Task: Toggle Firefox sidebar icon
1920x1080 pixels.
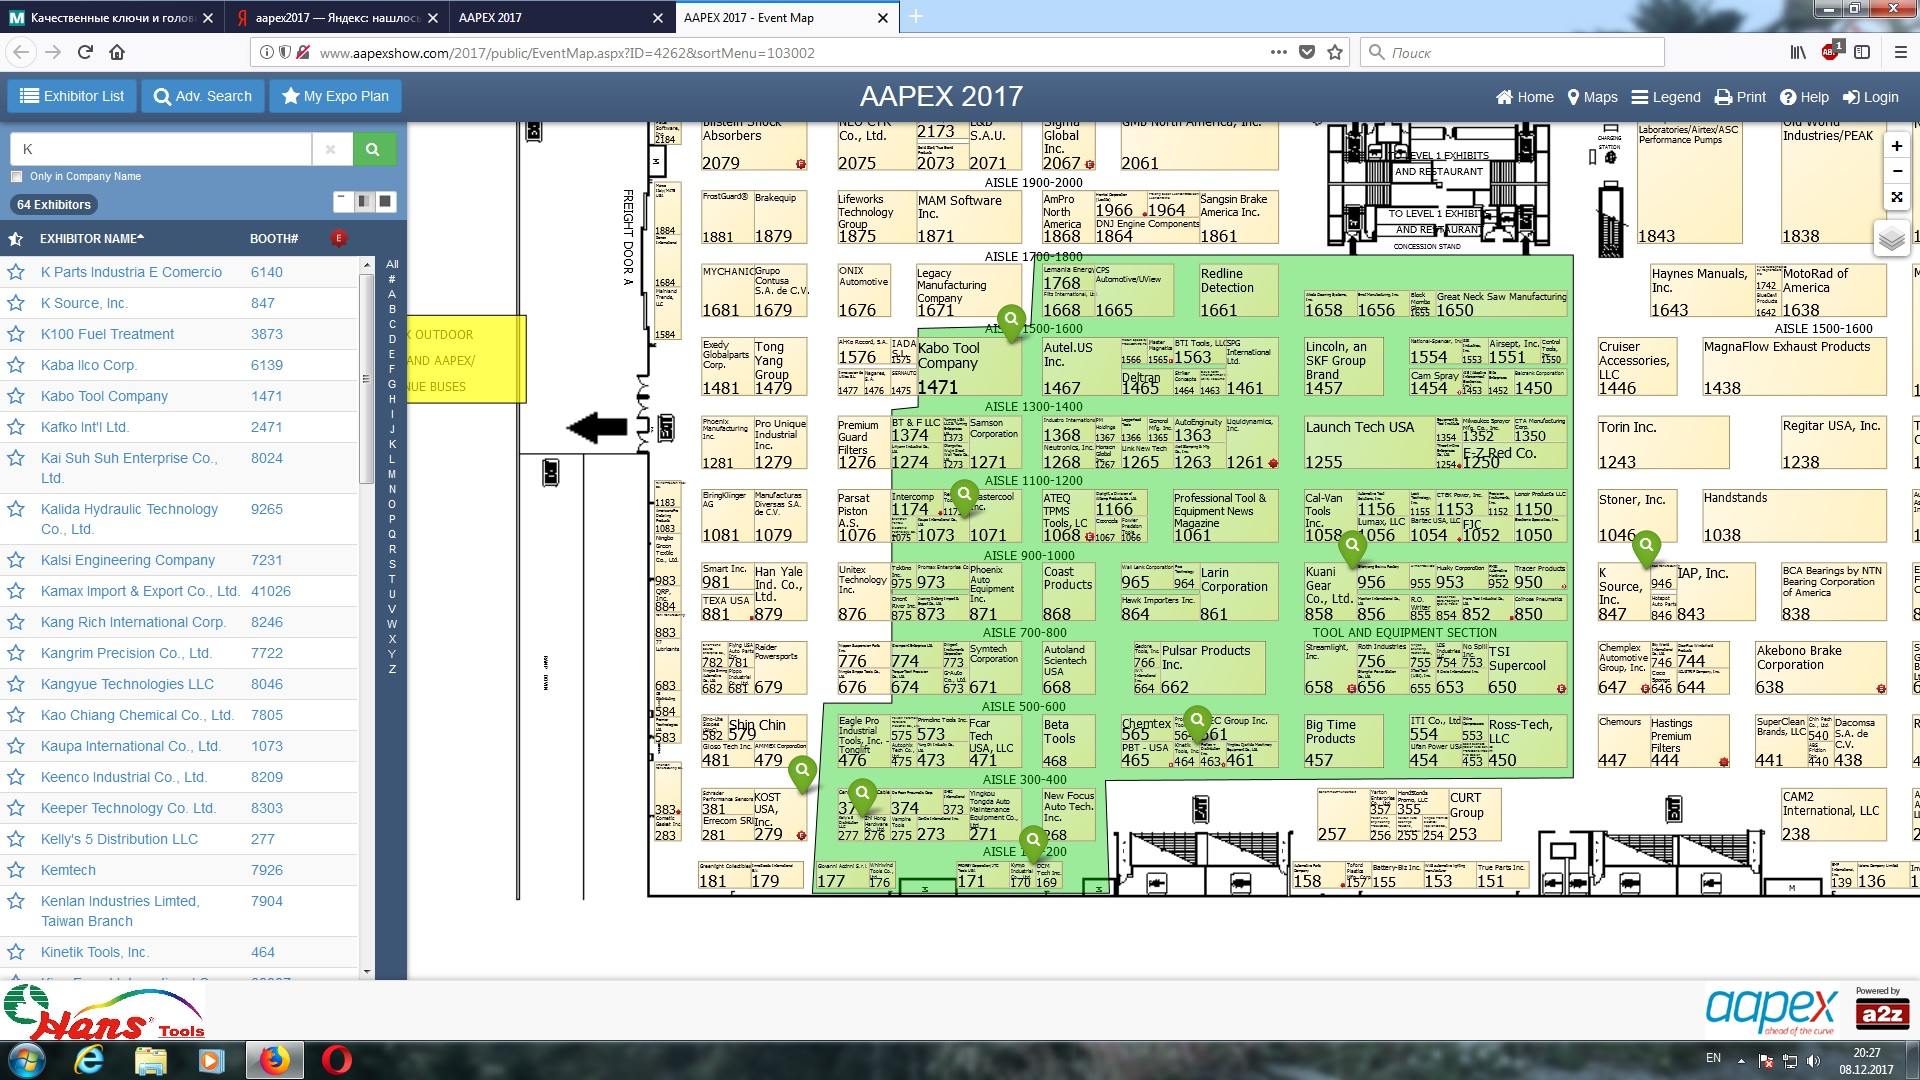Action: pyautogui.click(x=1862, y=52)
